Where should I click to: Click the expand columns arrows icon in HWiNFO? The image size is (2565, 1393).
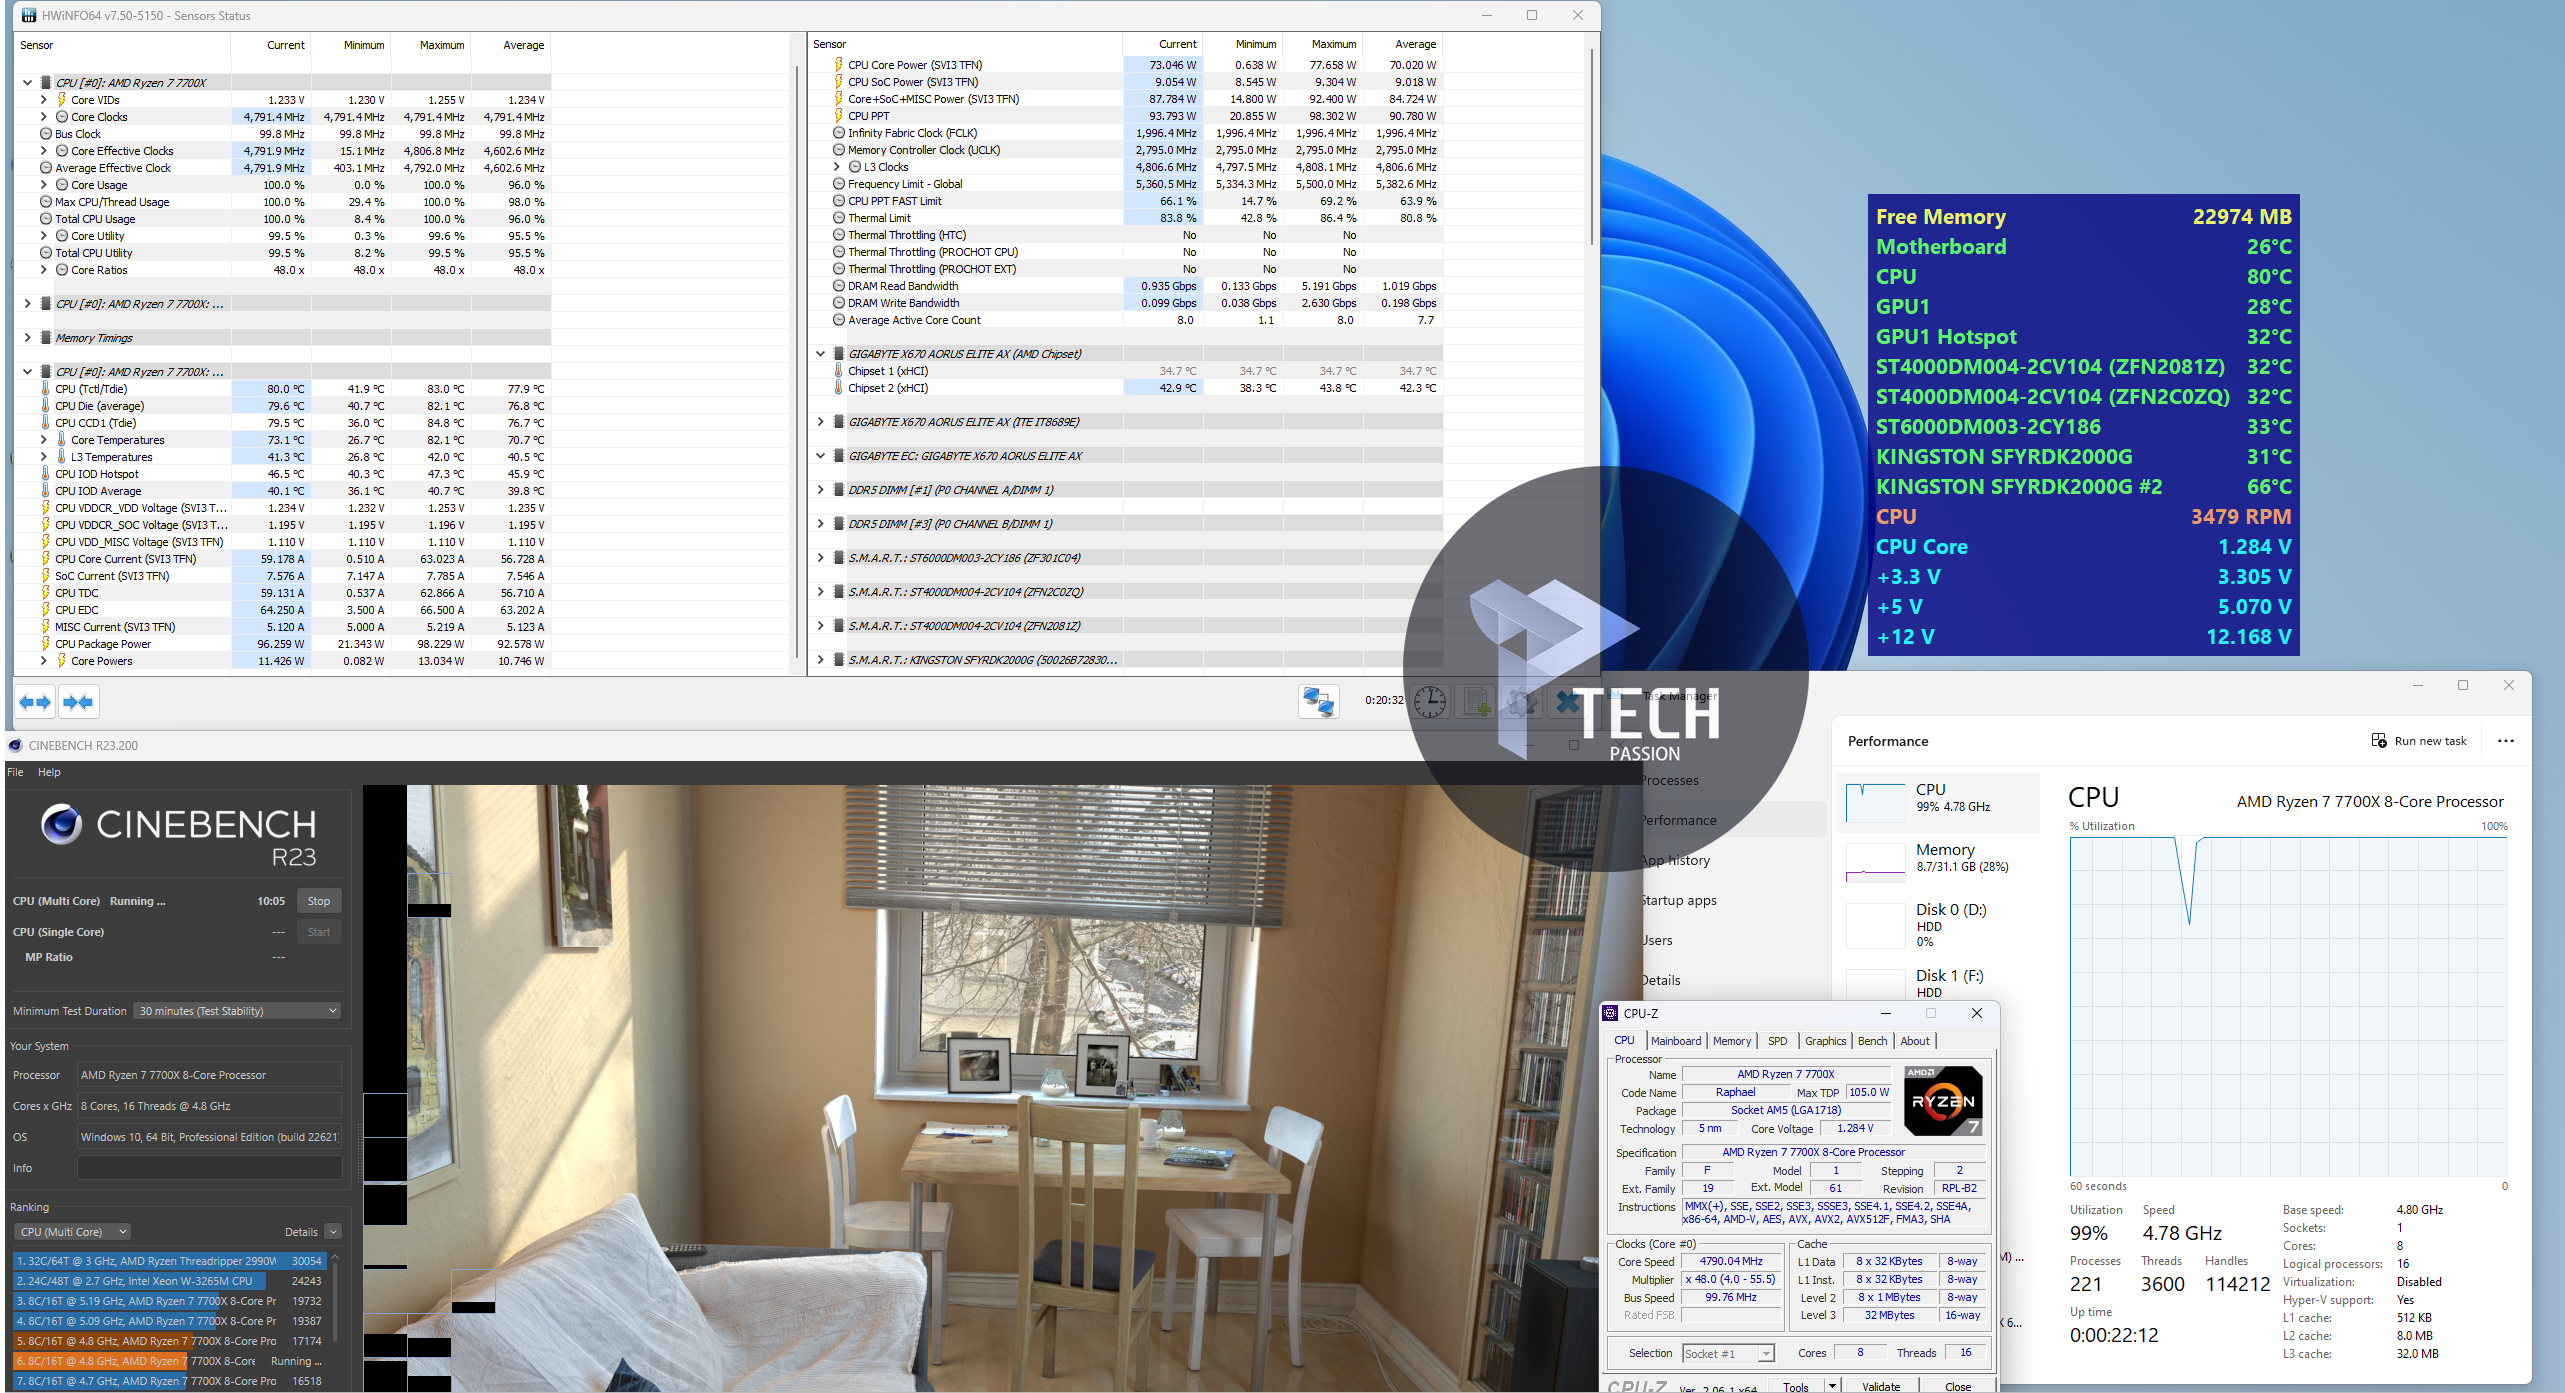click(35, 702)
